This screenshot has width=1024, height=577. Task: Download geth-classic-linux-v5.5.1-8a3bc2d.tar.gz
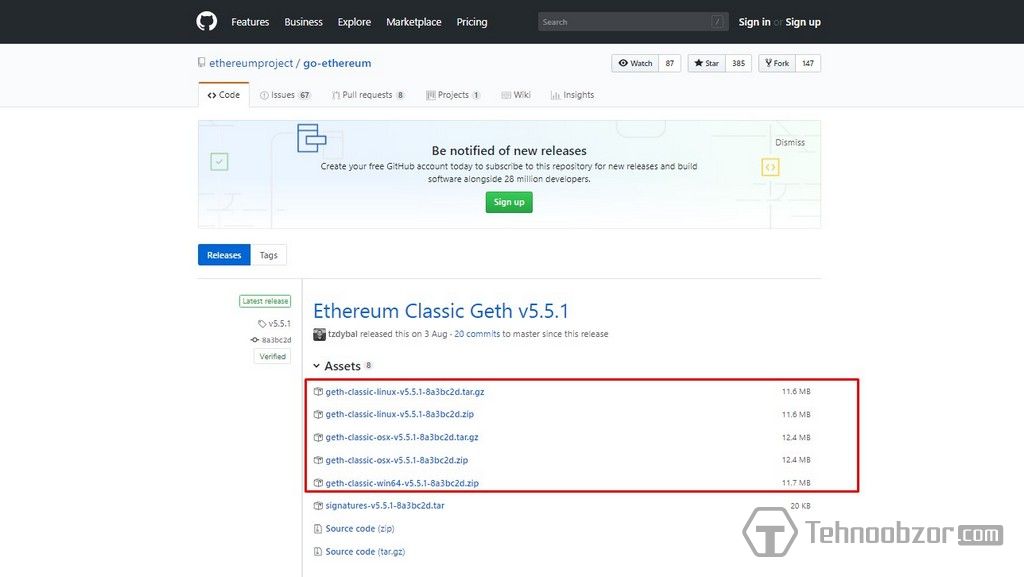click(405, 392)
